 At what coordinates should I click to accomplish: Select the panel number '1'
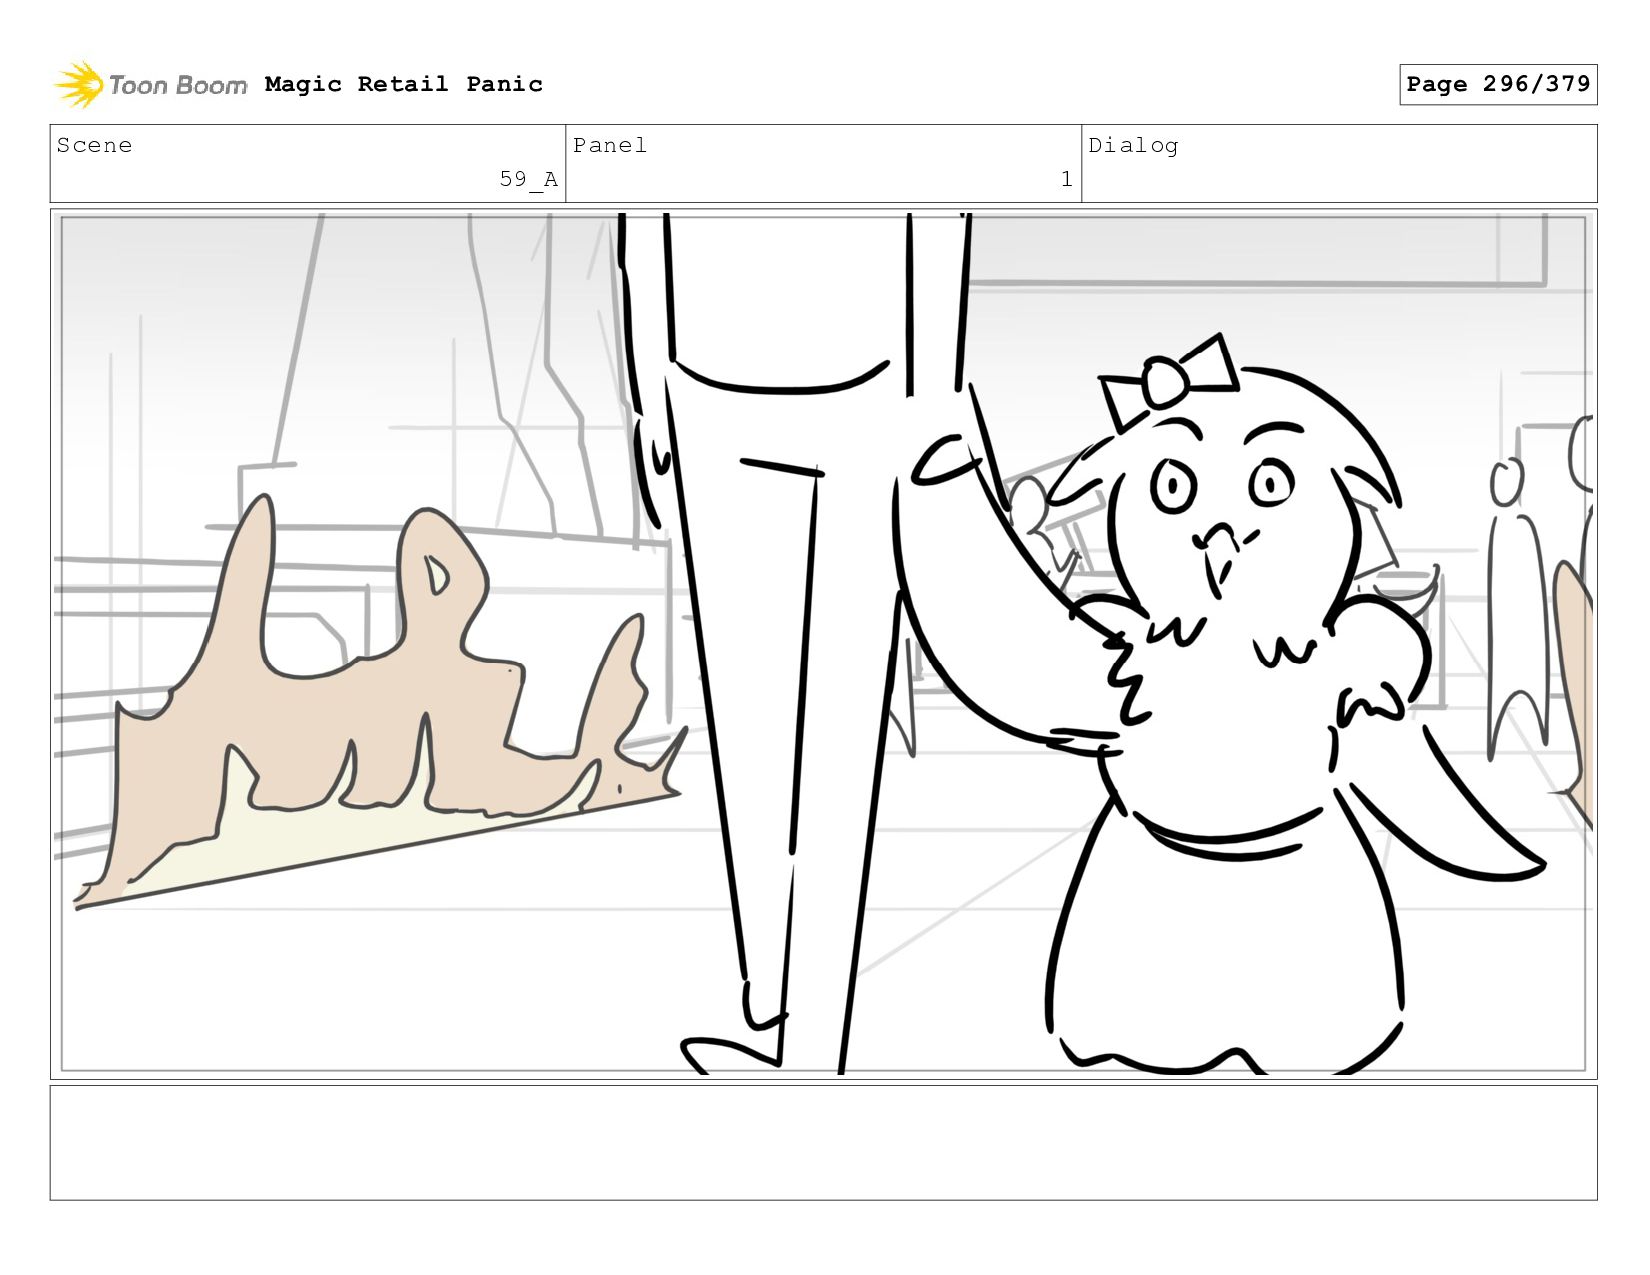(1066, 179)
